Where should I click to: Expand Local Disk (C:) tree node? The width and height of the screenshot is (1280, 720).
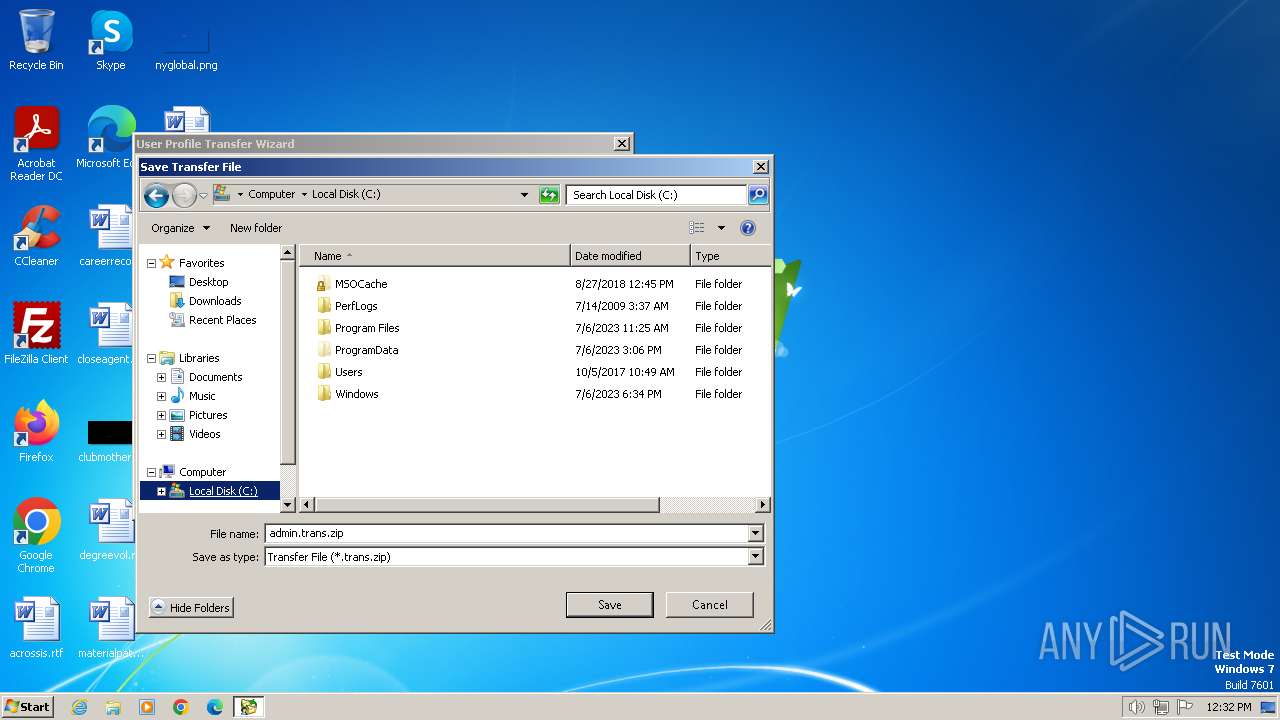coord(161,491)
